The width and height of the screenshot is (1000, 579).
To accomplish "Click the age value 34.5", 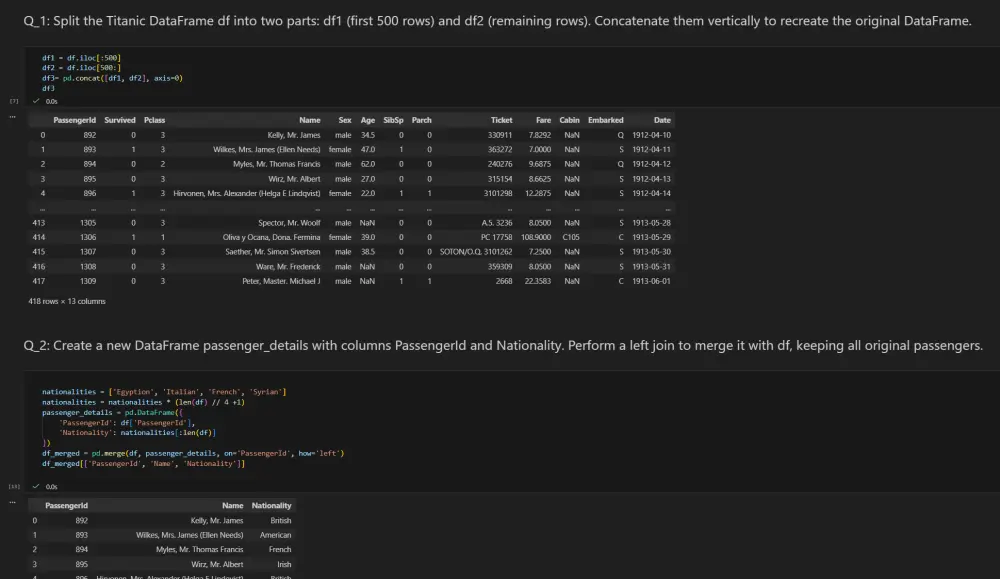I will 368,135.
